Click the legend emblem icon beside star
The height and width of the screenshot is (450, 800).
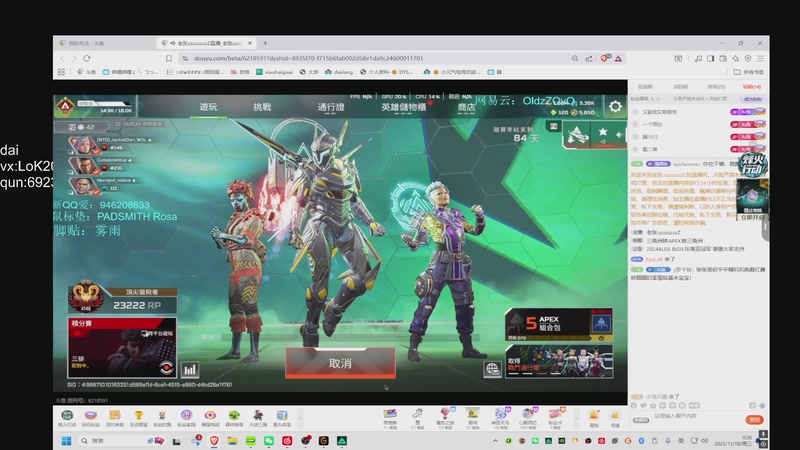578,135
